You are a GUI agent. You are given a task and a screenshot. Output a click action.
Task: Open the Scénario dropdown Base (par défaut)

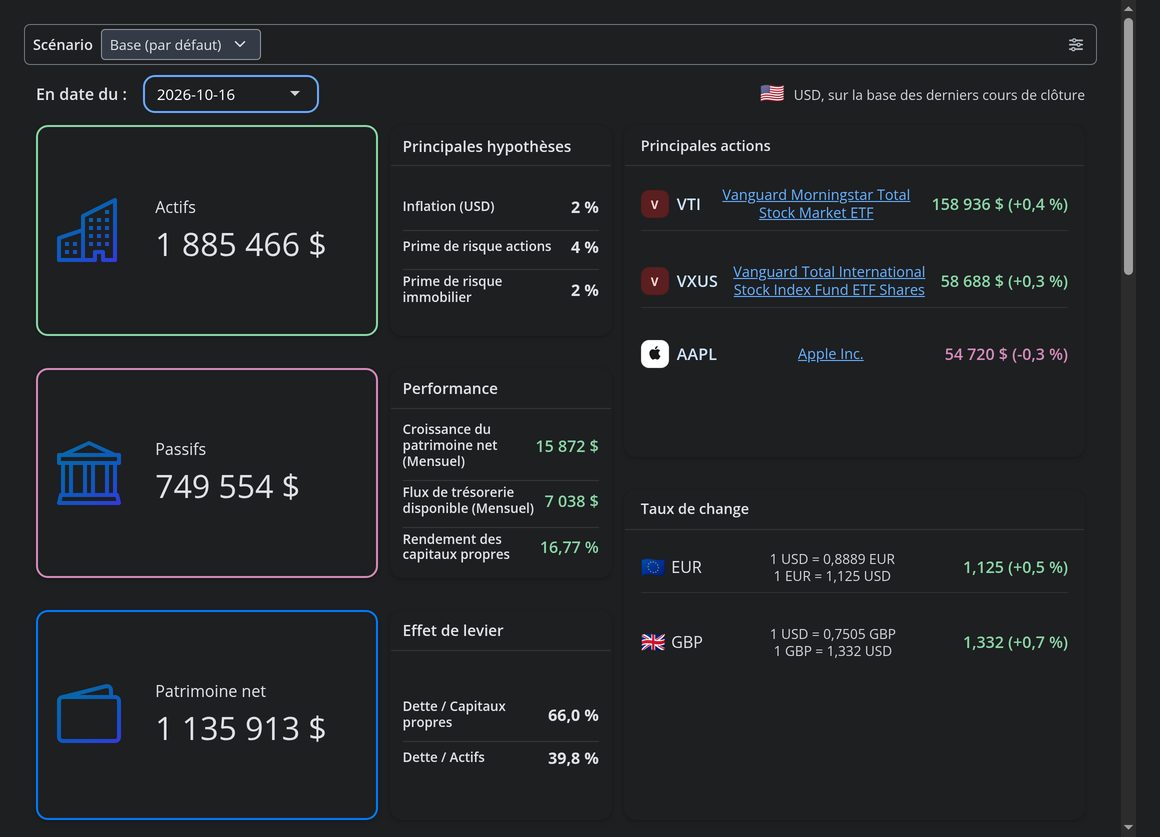(x=181, y=44)
